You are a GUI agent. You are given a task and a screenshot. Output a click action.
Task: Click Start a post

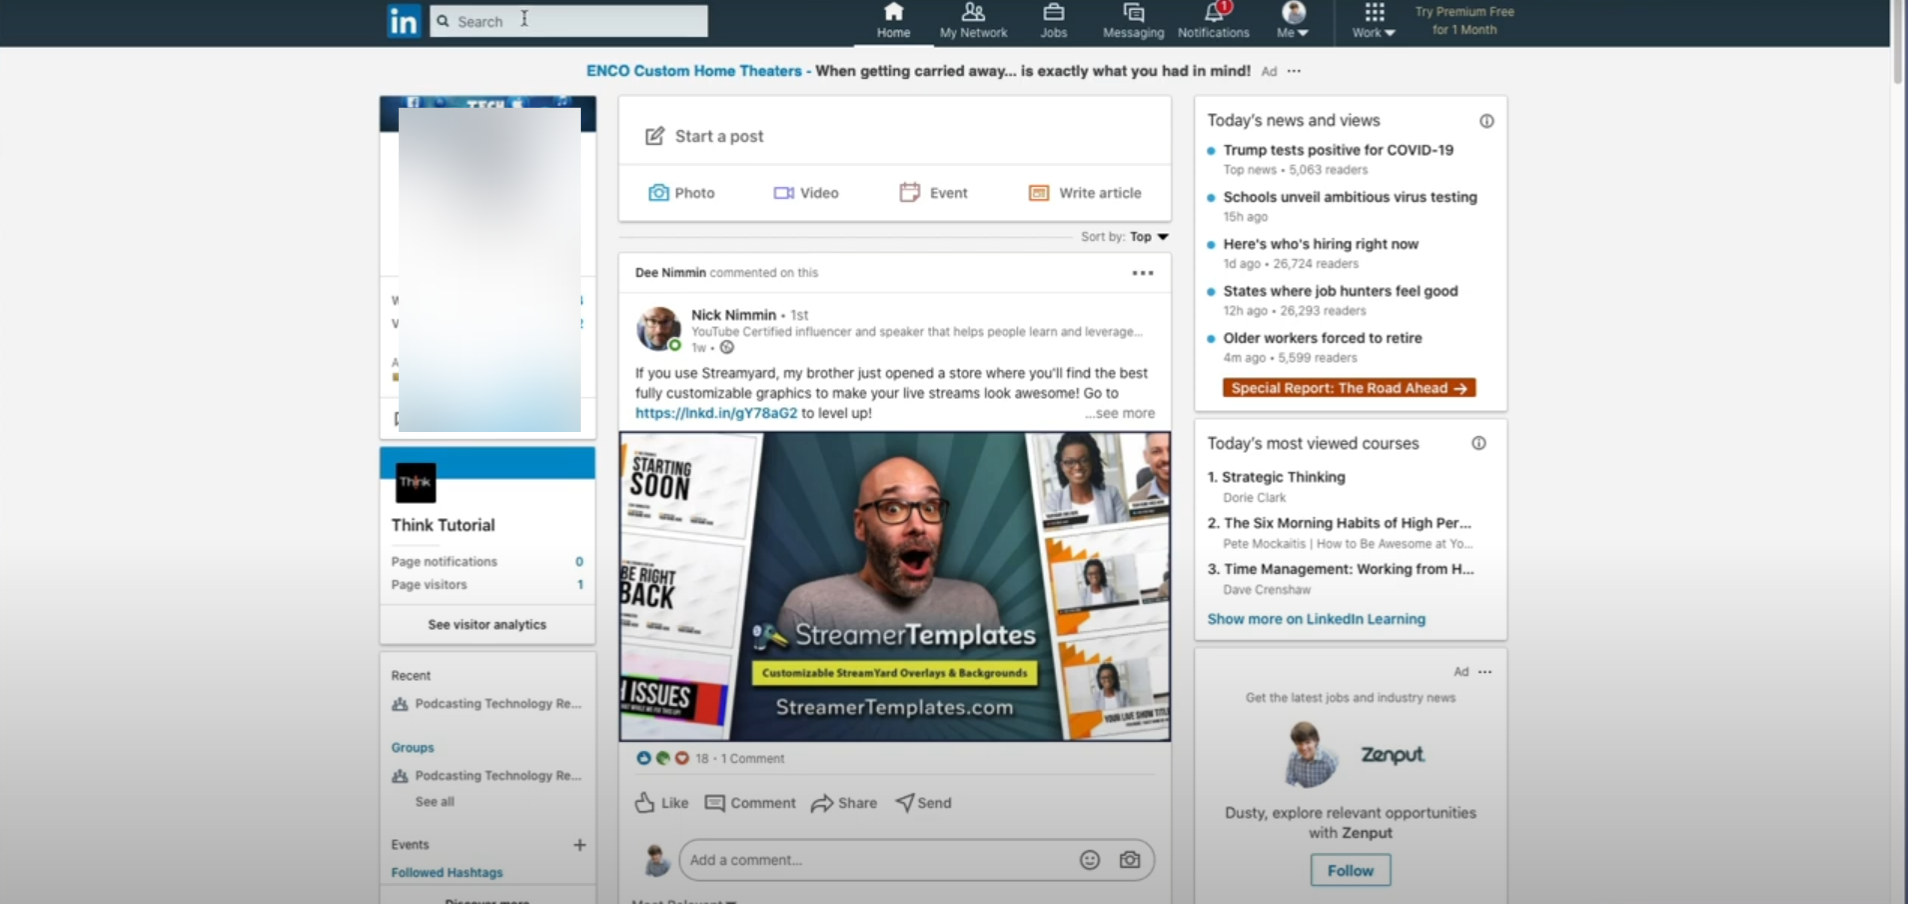(705, 136)
